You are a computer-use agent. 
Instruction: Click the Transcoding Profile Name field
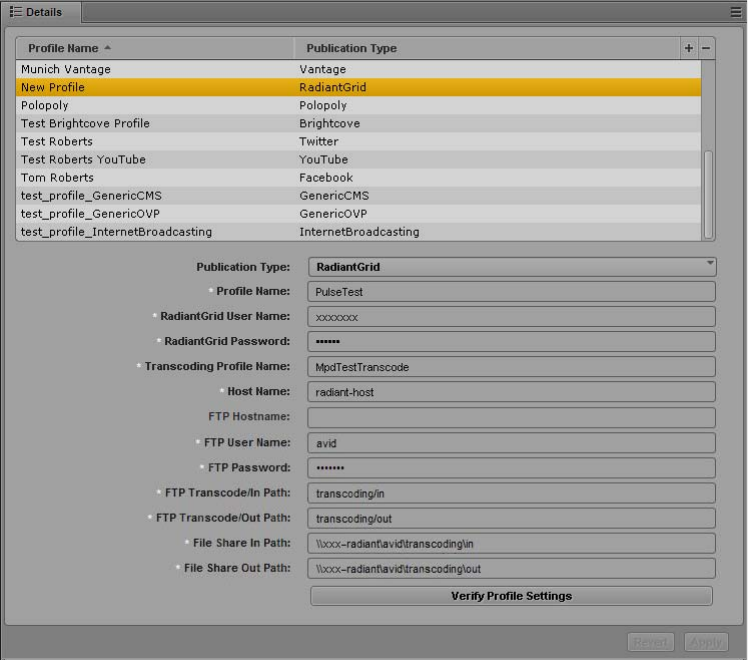511,367
